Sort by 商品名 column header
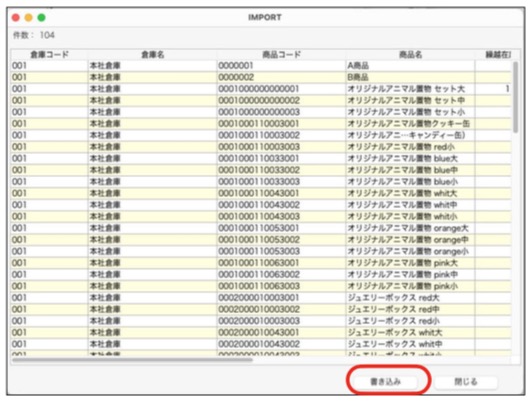532x401 pixels. coord(410,54)
